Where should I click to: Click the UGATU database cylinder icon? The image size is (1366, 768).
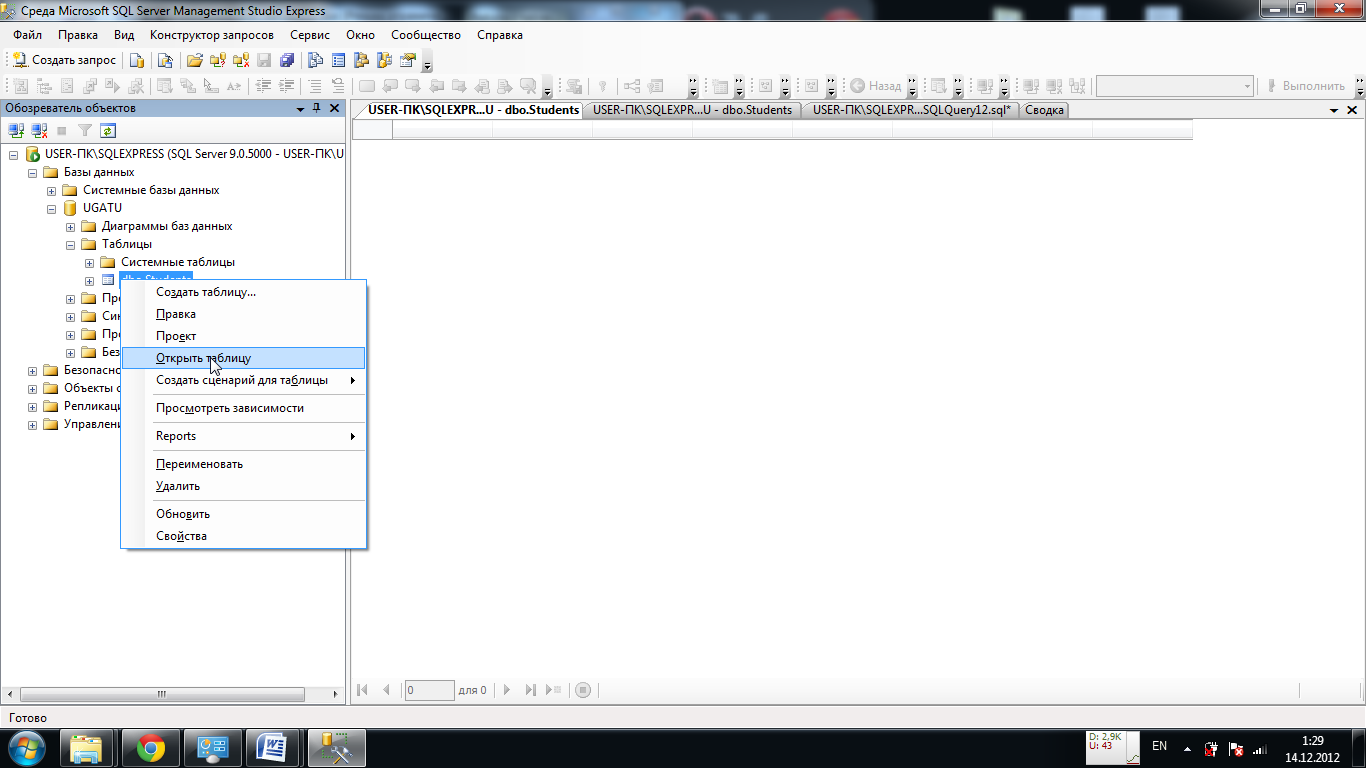click(69, 208)
